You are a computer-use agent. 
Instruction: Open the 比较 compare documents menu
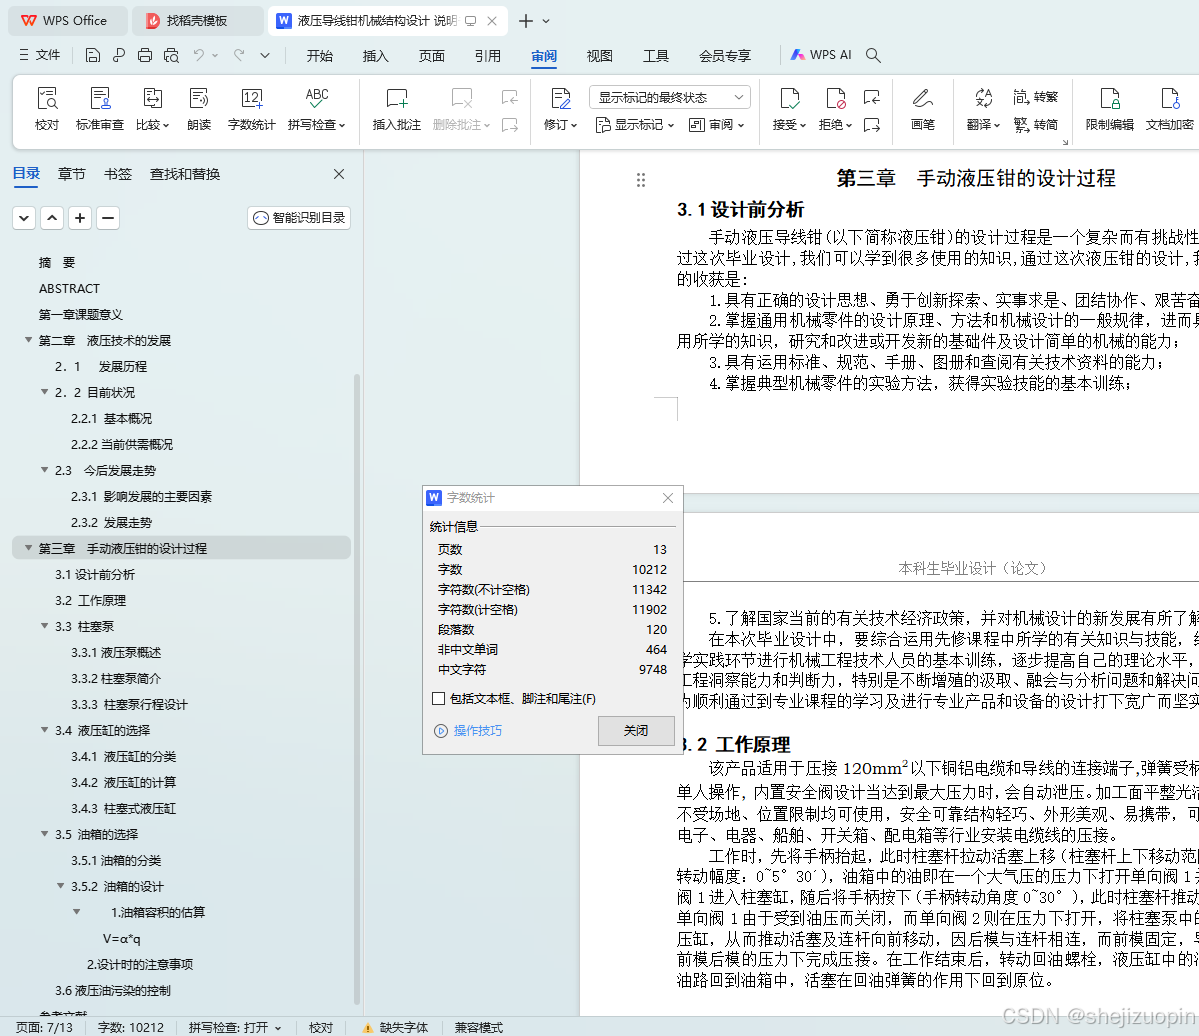coord(152,108)
